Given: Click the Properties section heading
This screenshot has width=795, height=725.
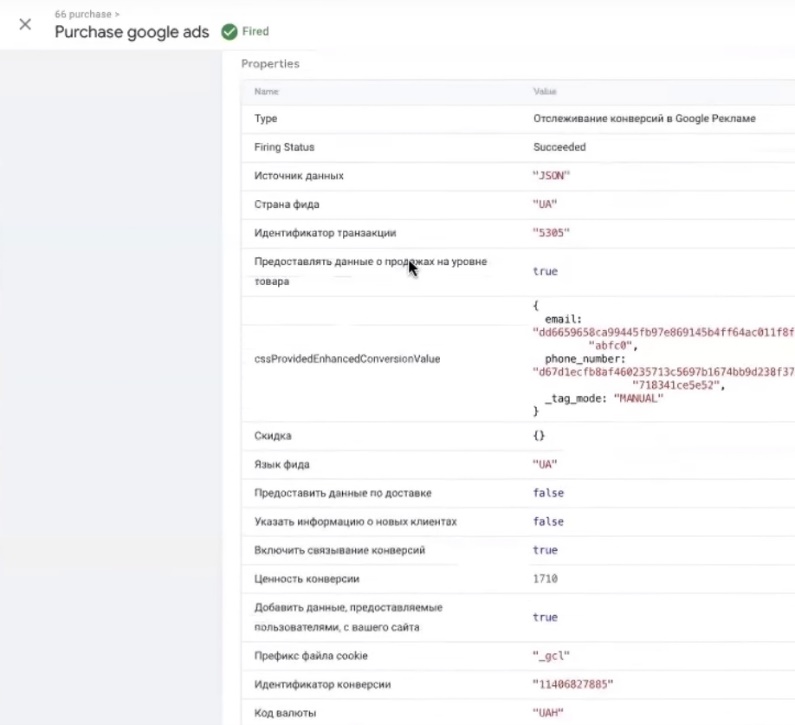Looking at the screenshot, I should pos(270,64).
